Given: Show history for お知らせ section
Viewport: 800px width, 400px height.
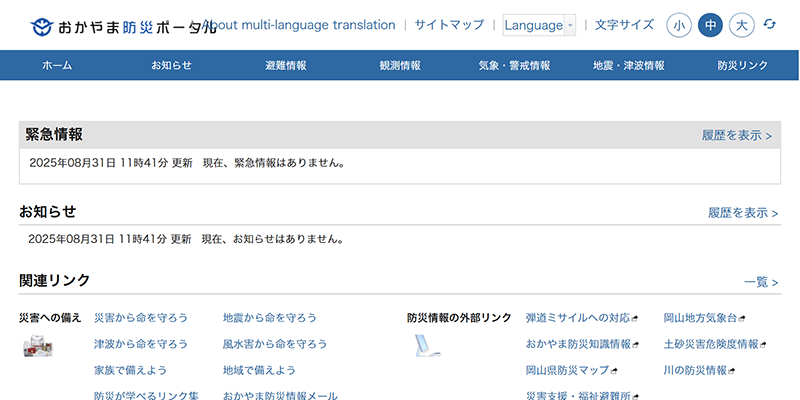Looking at the screenshot, I should click(x=743, y=213).
